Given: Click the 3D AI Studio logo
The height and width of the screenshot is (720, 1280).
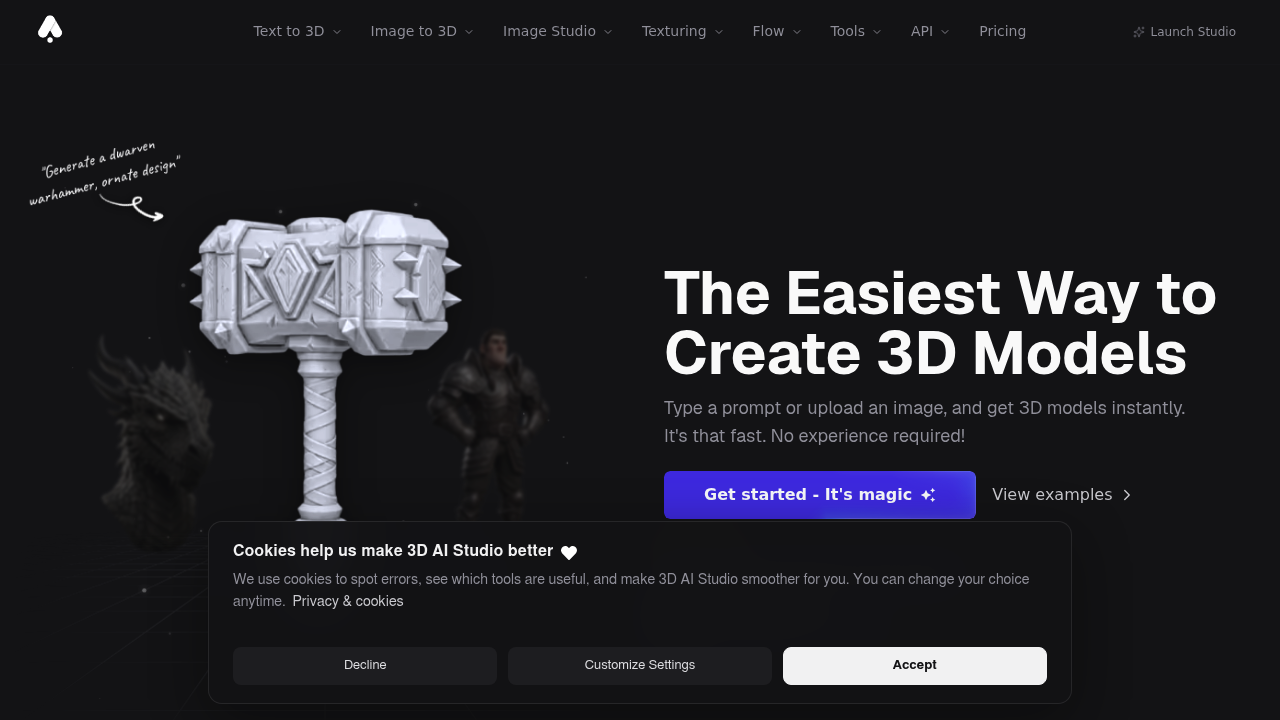Looking at the screenshot, I should (50, 29).
